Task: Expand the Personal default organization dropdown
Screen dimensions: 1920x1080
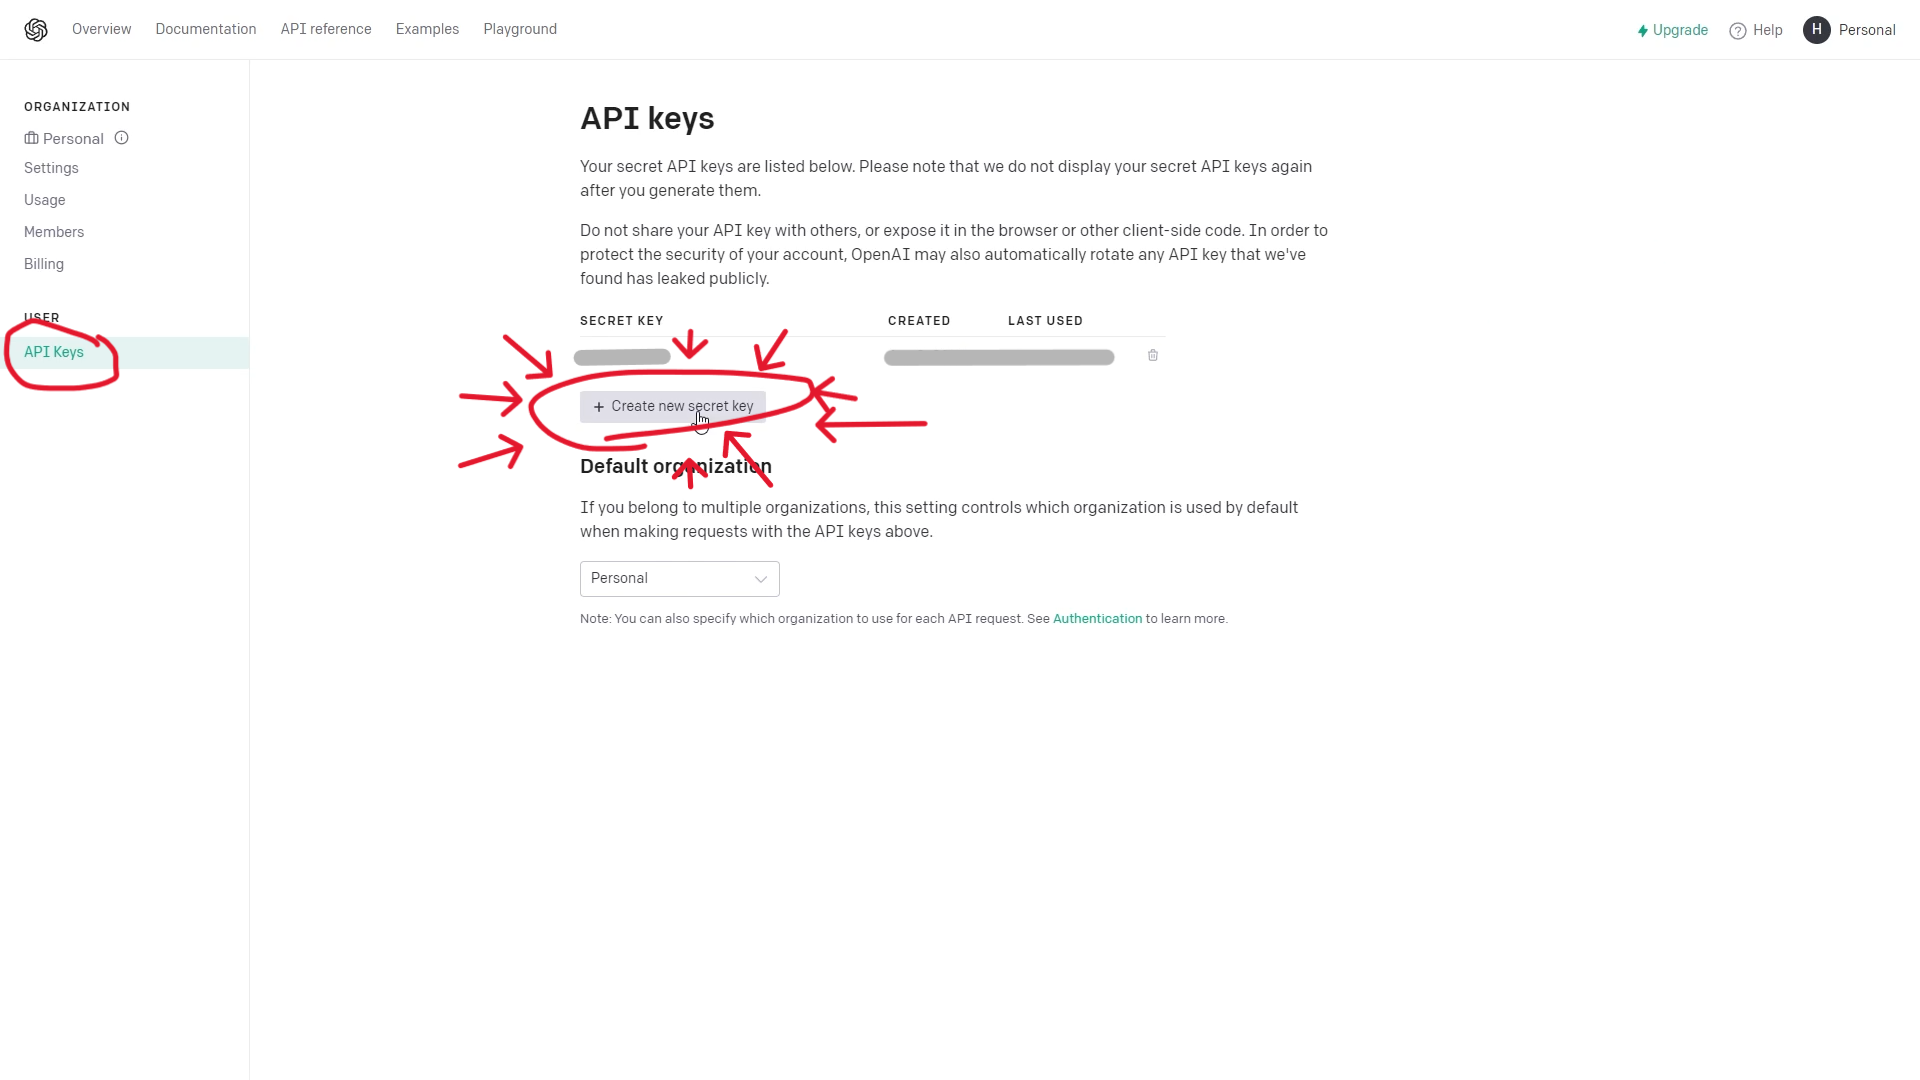Action: pos(670,579)
